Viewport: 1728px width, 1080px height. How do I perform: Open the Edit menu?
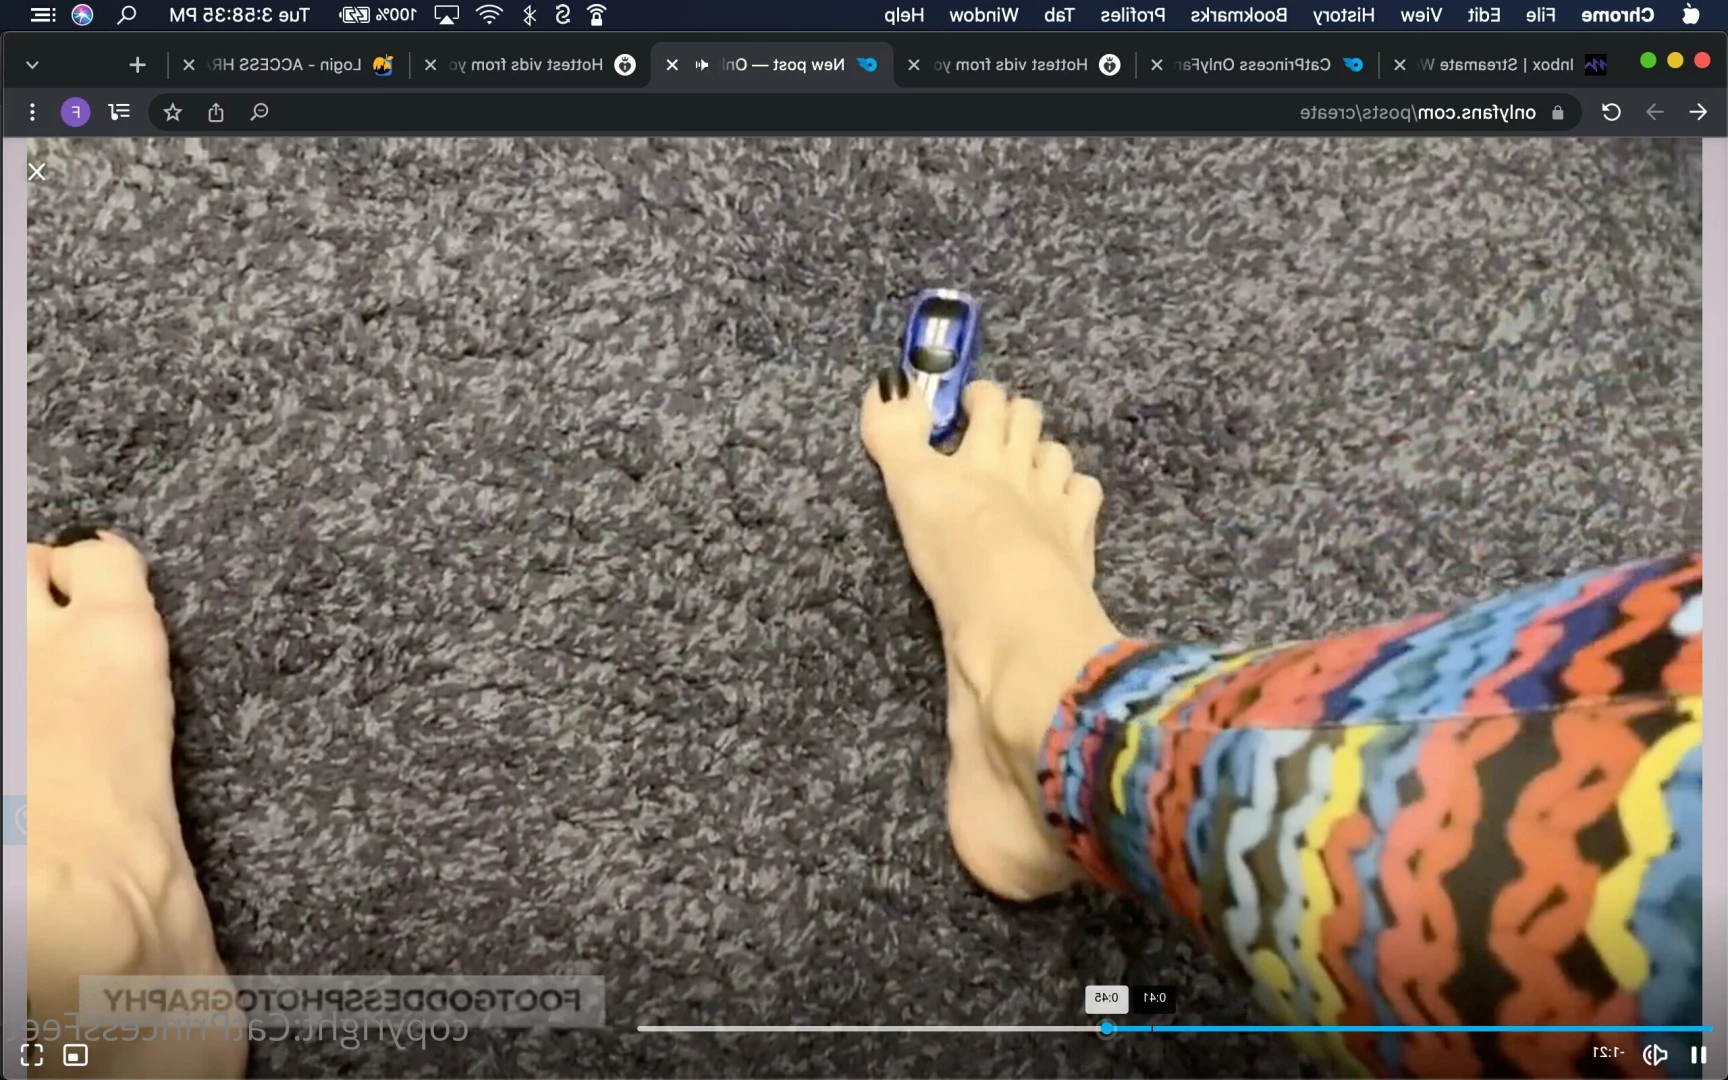pyautogui.click(x=1484, y=15)
